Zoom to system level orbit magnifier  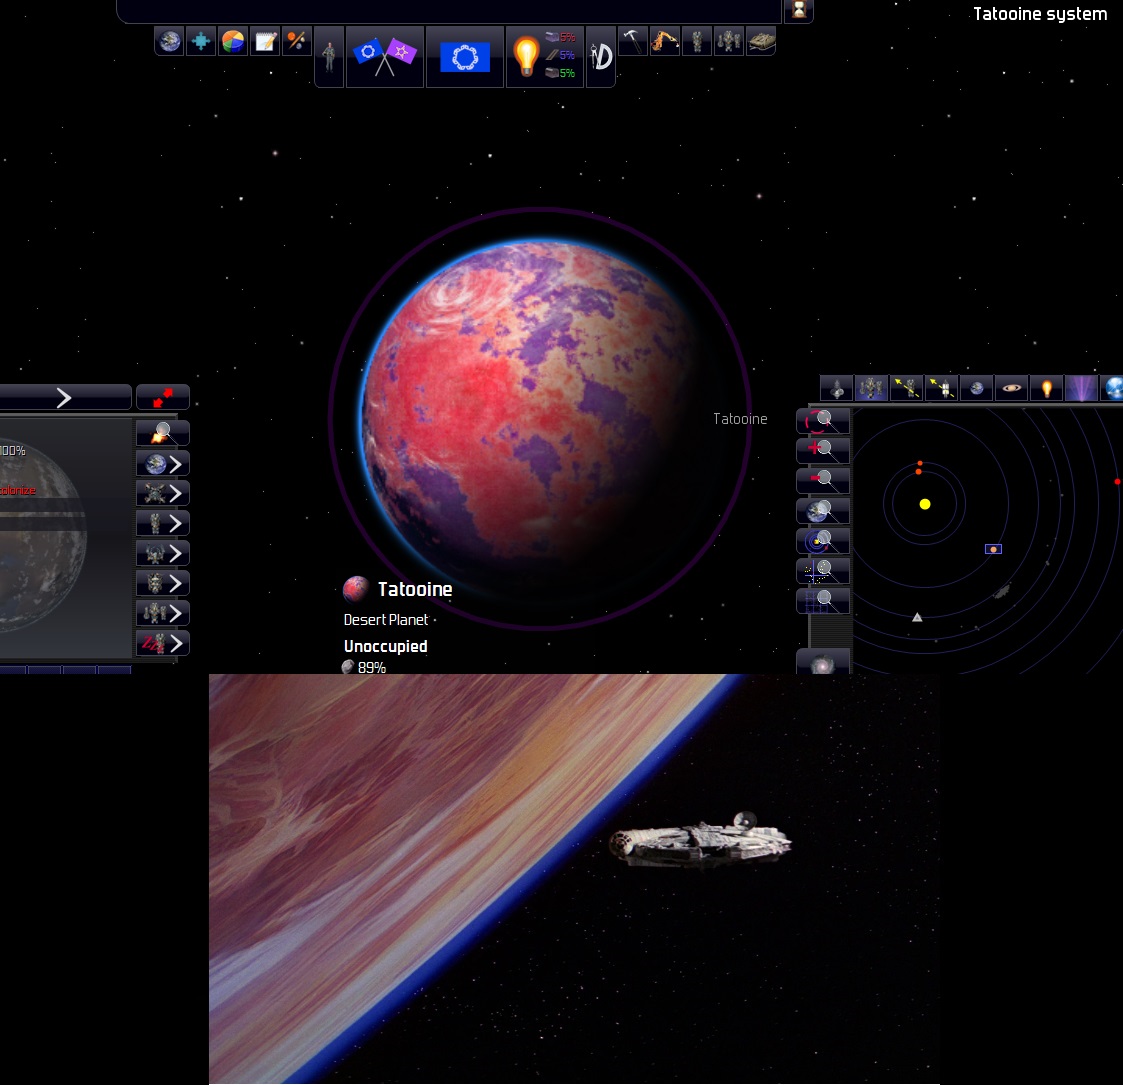(824, 541)
